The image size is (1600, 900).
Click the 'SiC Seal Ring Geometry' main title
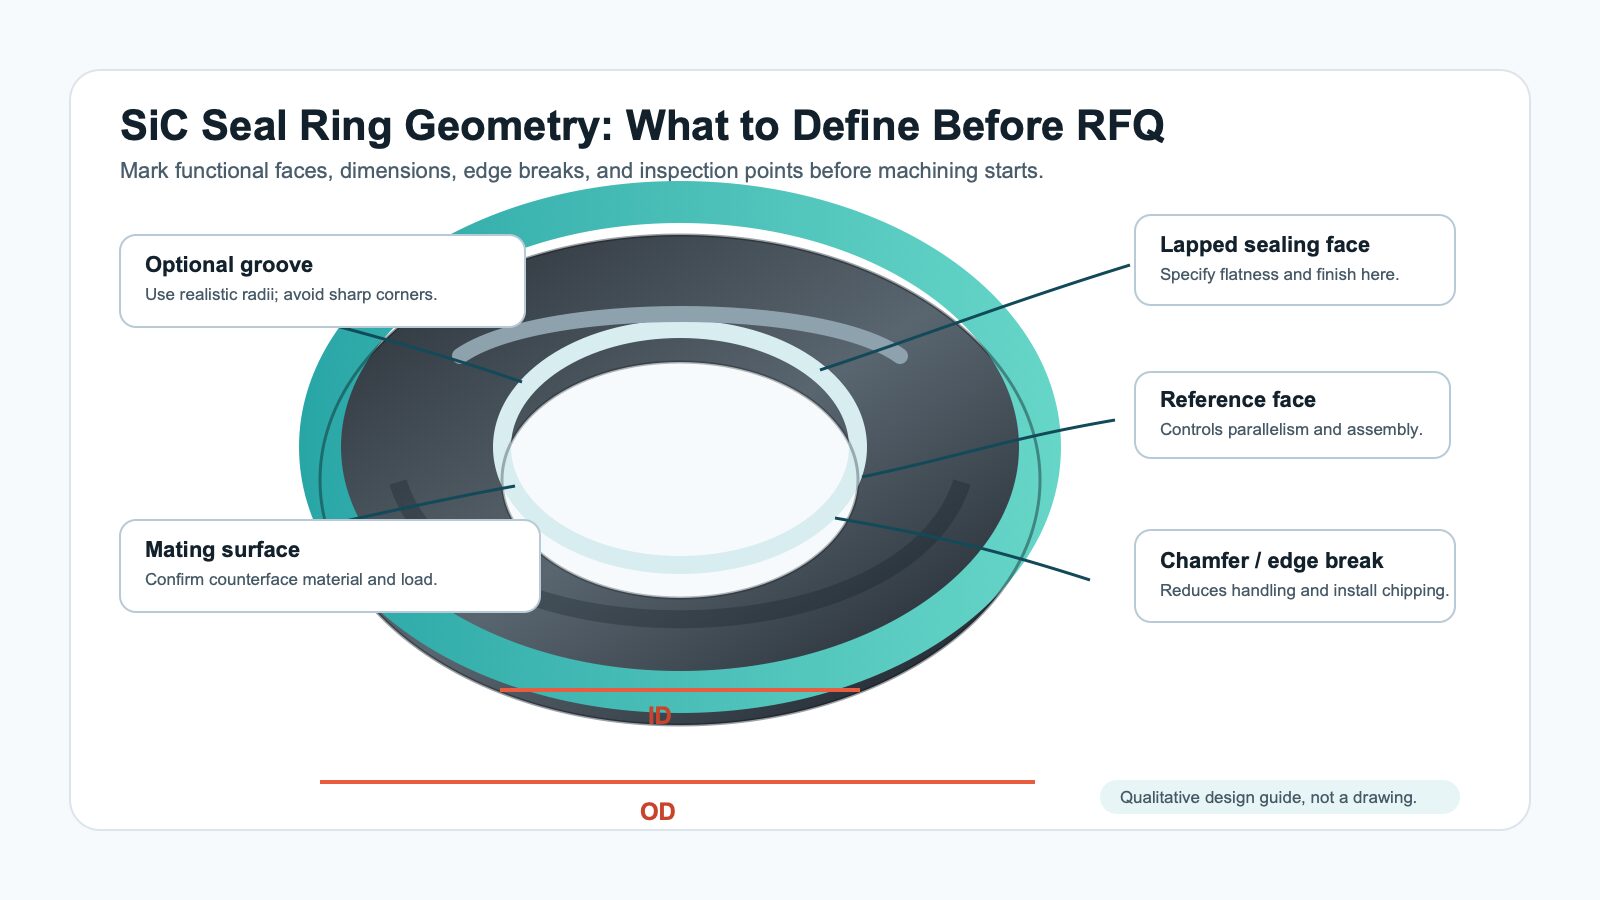tap(642, 126)
